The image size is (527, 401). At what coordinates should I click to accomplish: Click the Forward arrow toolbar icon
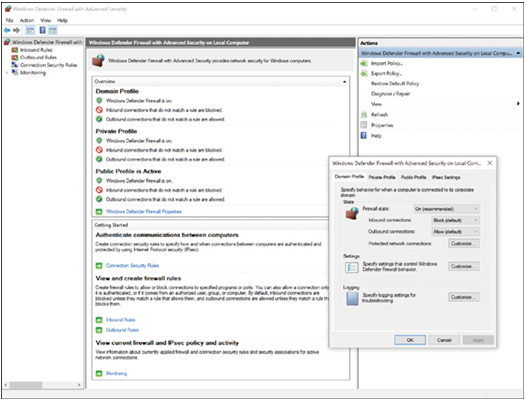coord(16,30)
